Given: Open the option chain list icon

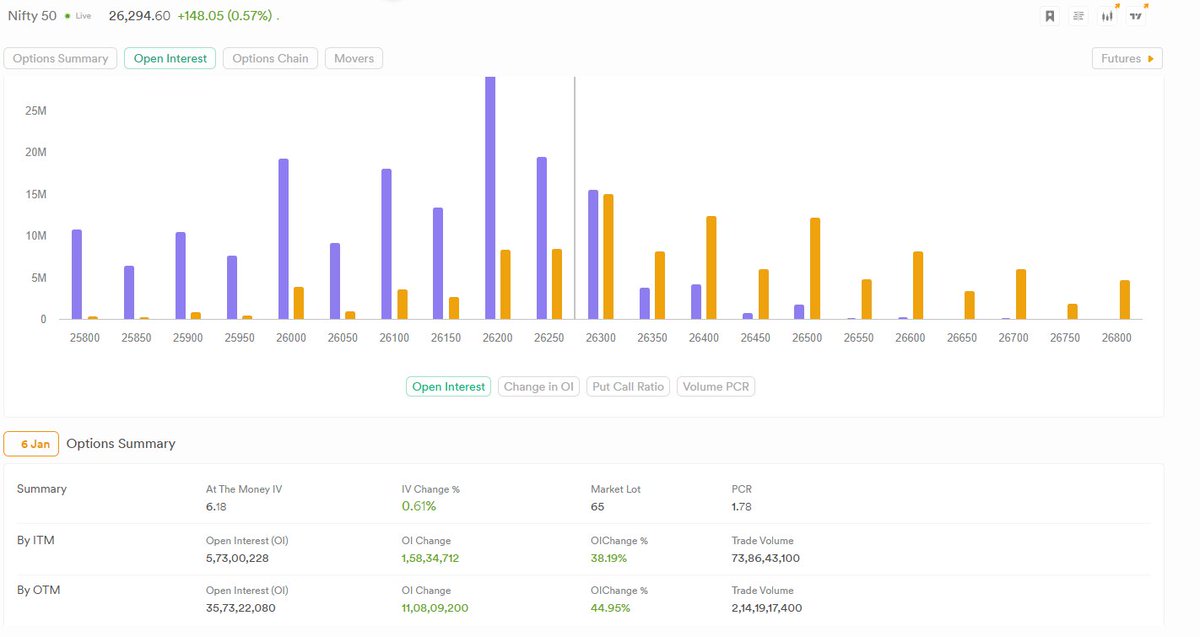Looking at the screenshot, I should [x=1079, y=16].
